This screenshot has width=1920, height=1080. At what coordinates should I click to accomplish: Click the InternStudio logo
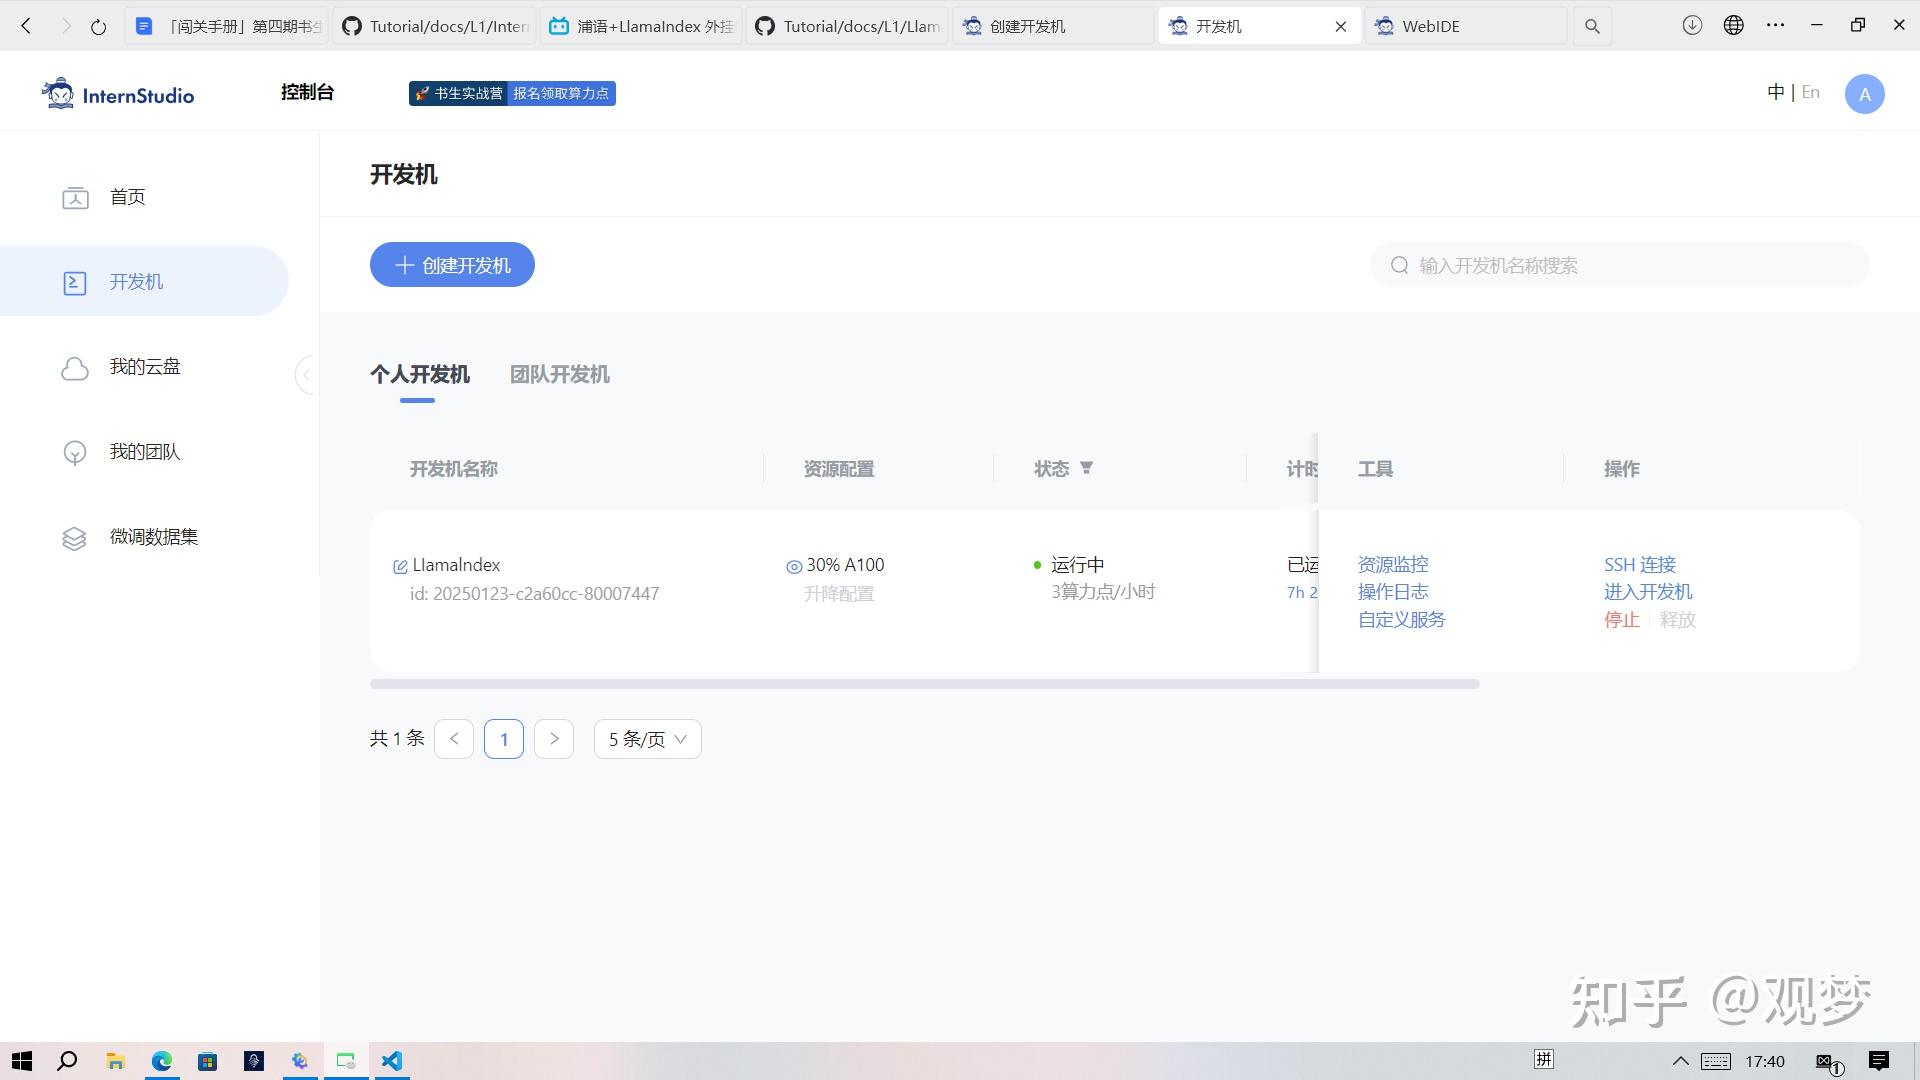[x=118, y=94]
